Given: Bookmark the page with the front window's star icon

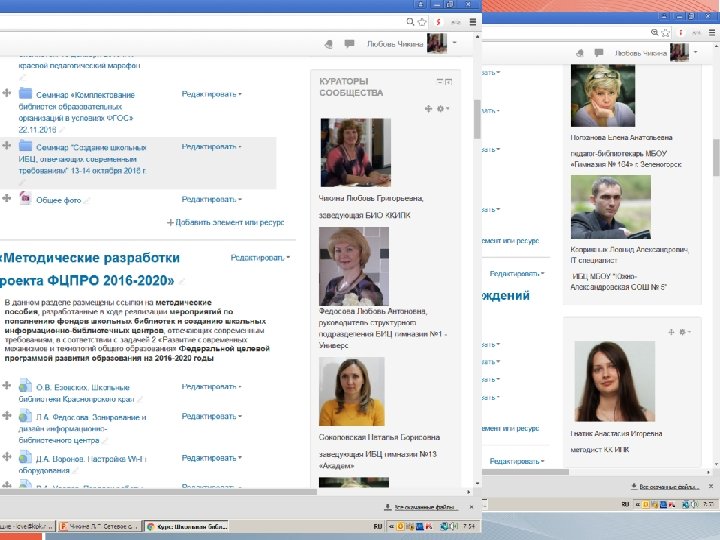Looking at the screenshot, I should point(422,22).
